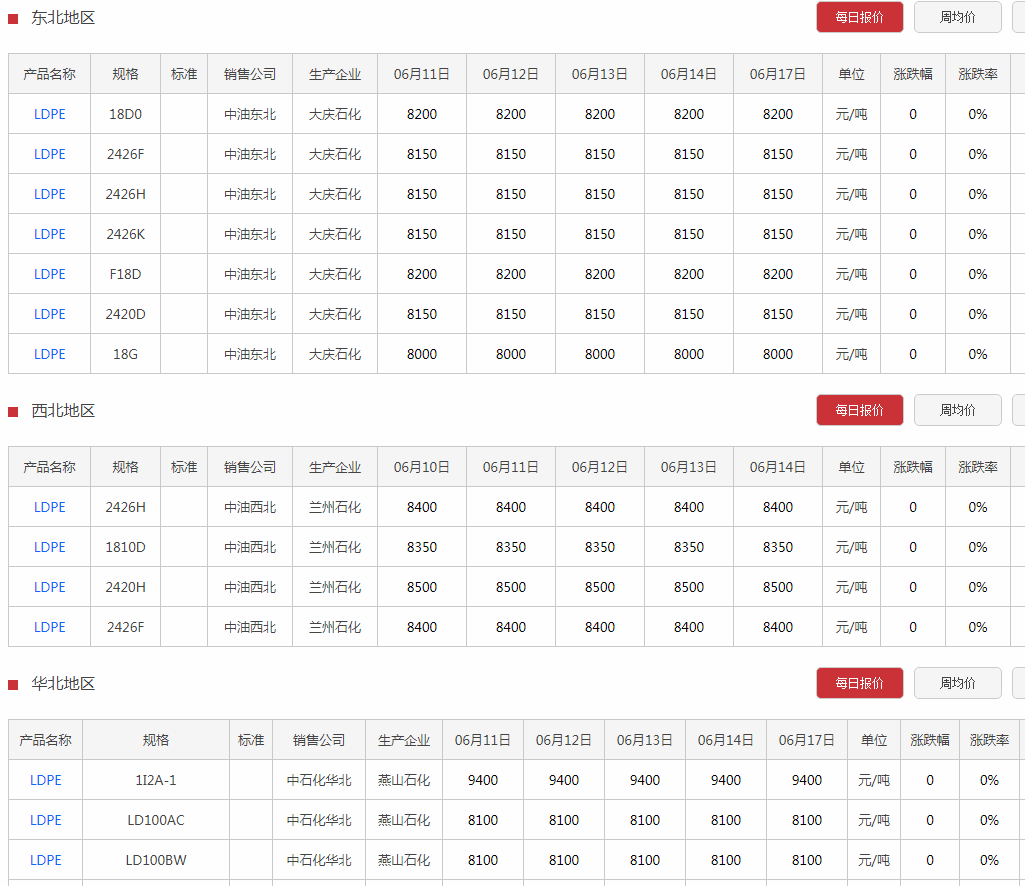1025x886 pixels.
Task: Click 兰州石化 in 1810D row
Action: point(335,547)
